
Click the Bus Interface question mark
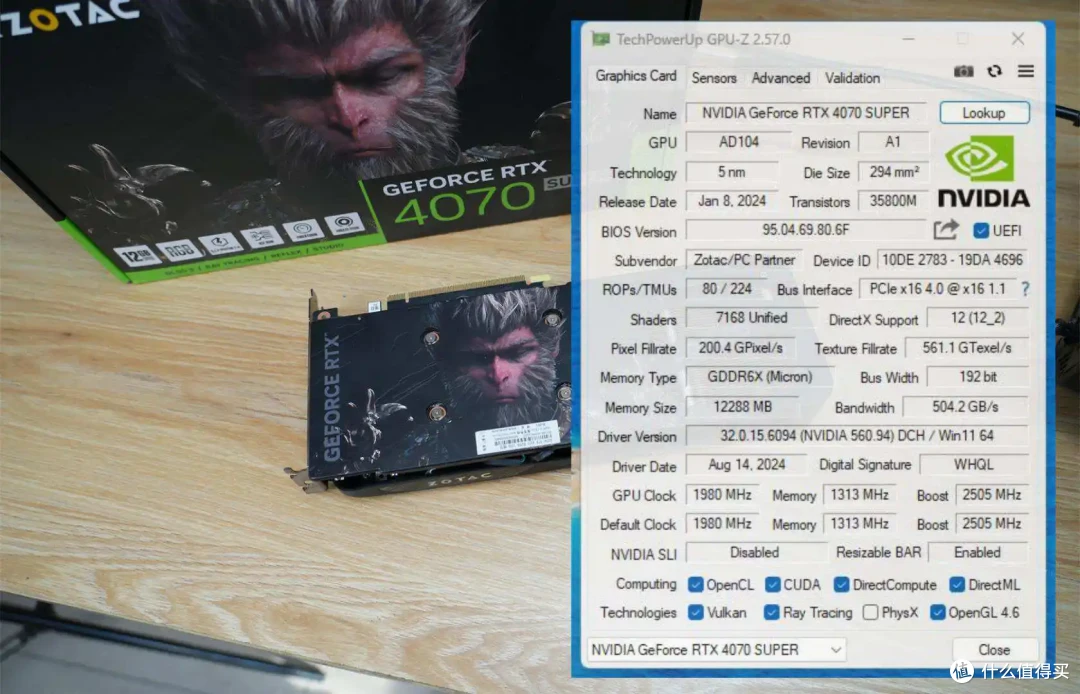tap(1025, 289)
